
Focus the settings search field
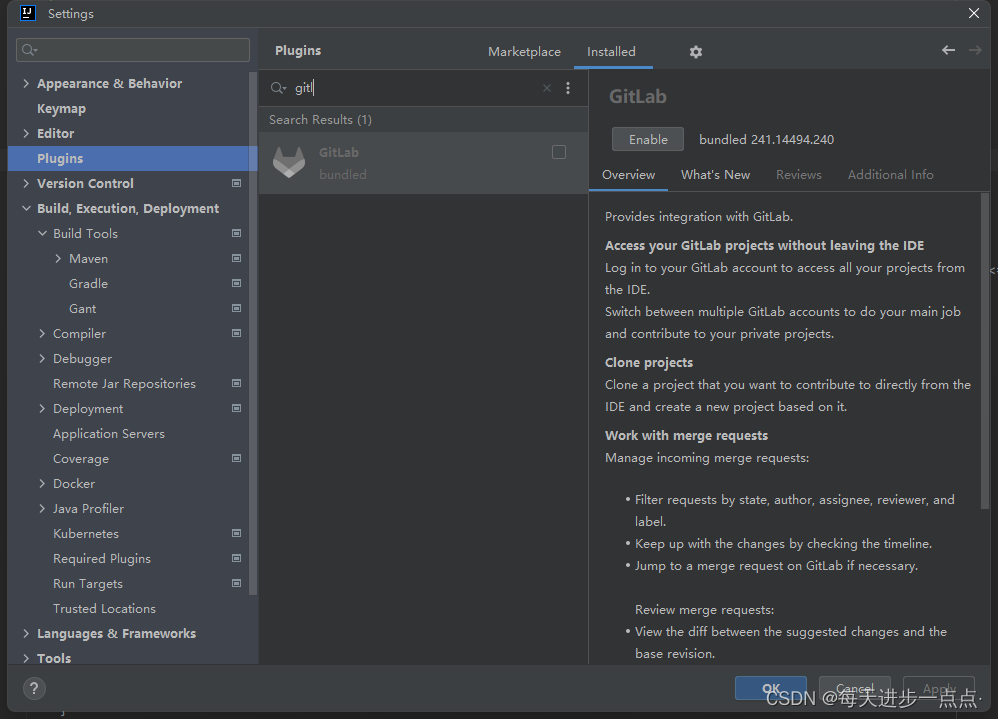tap(133, 50)
